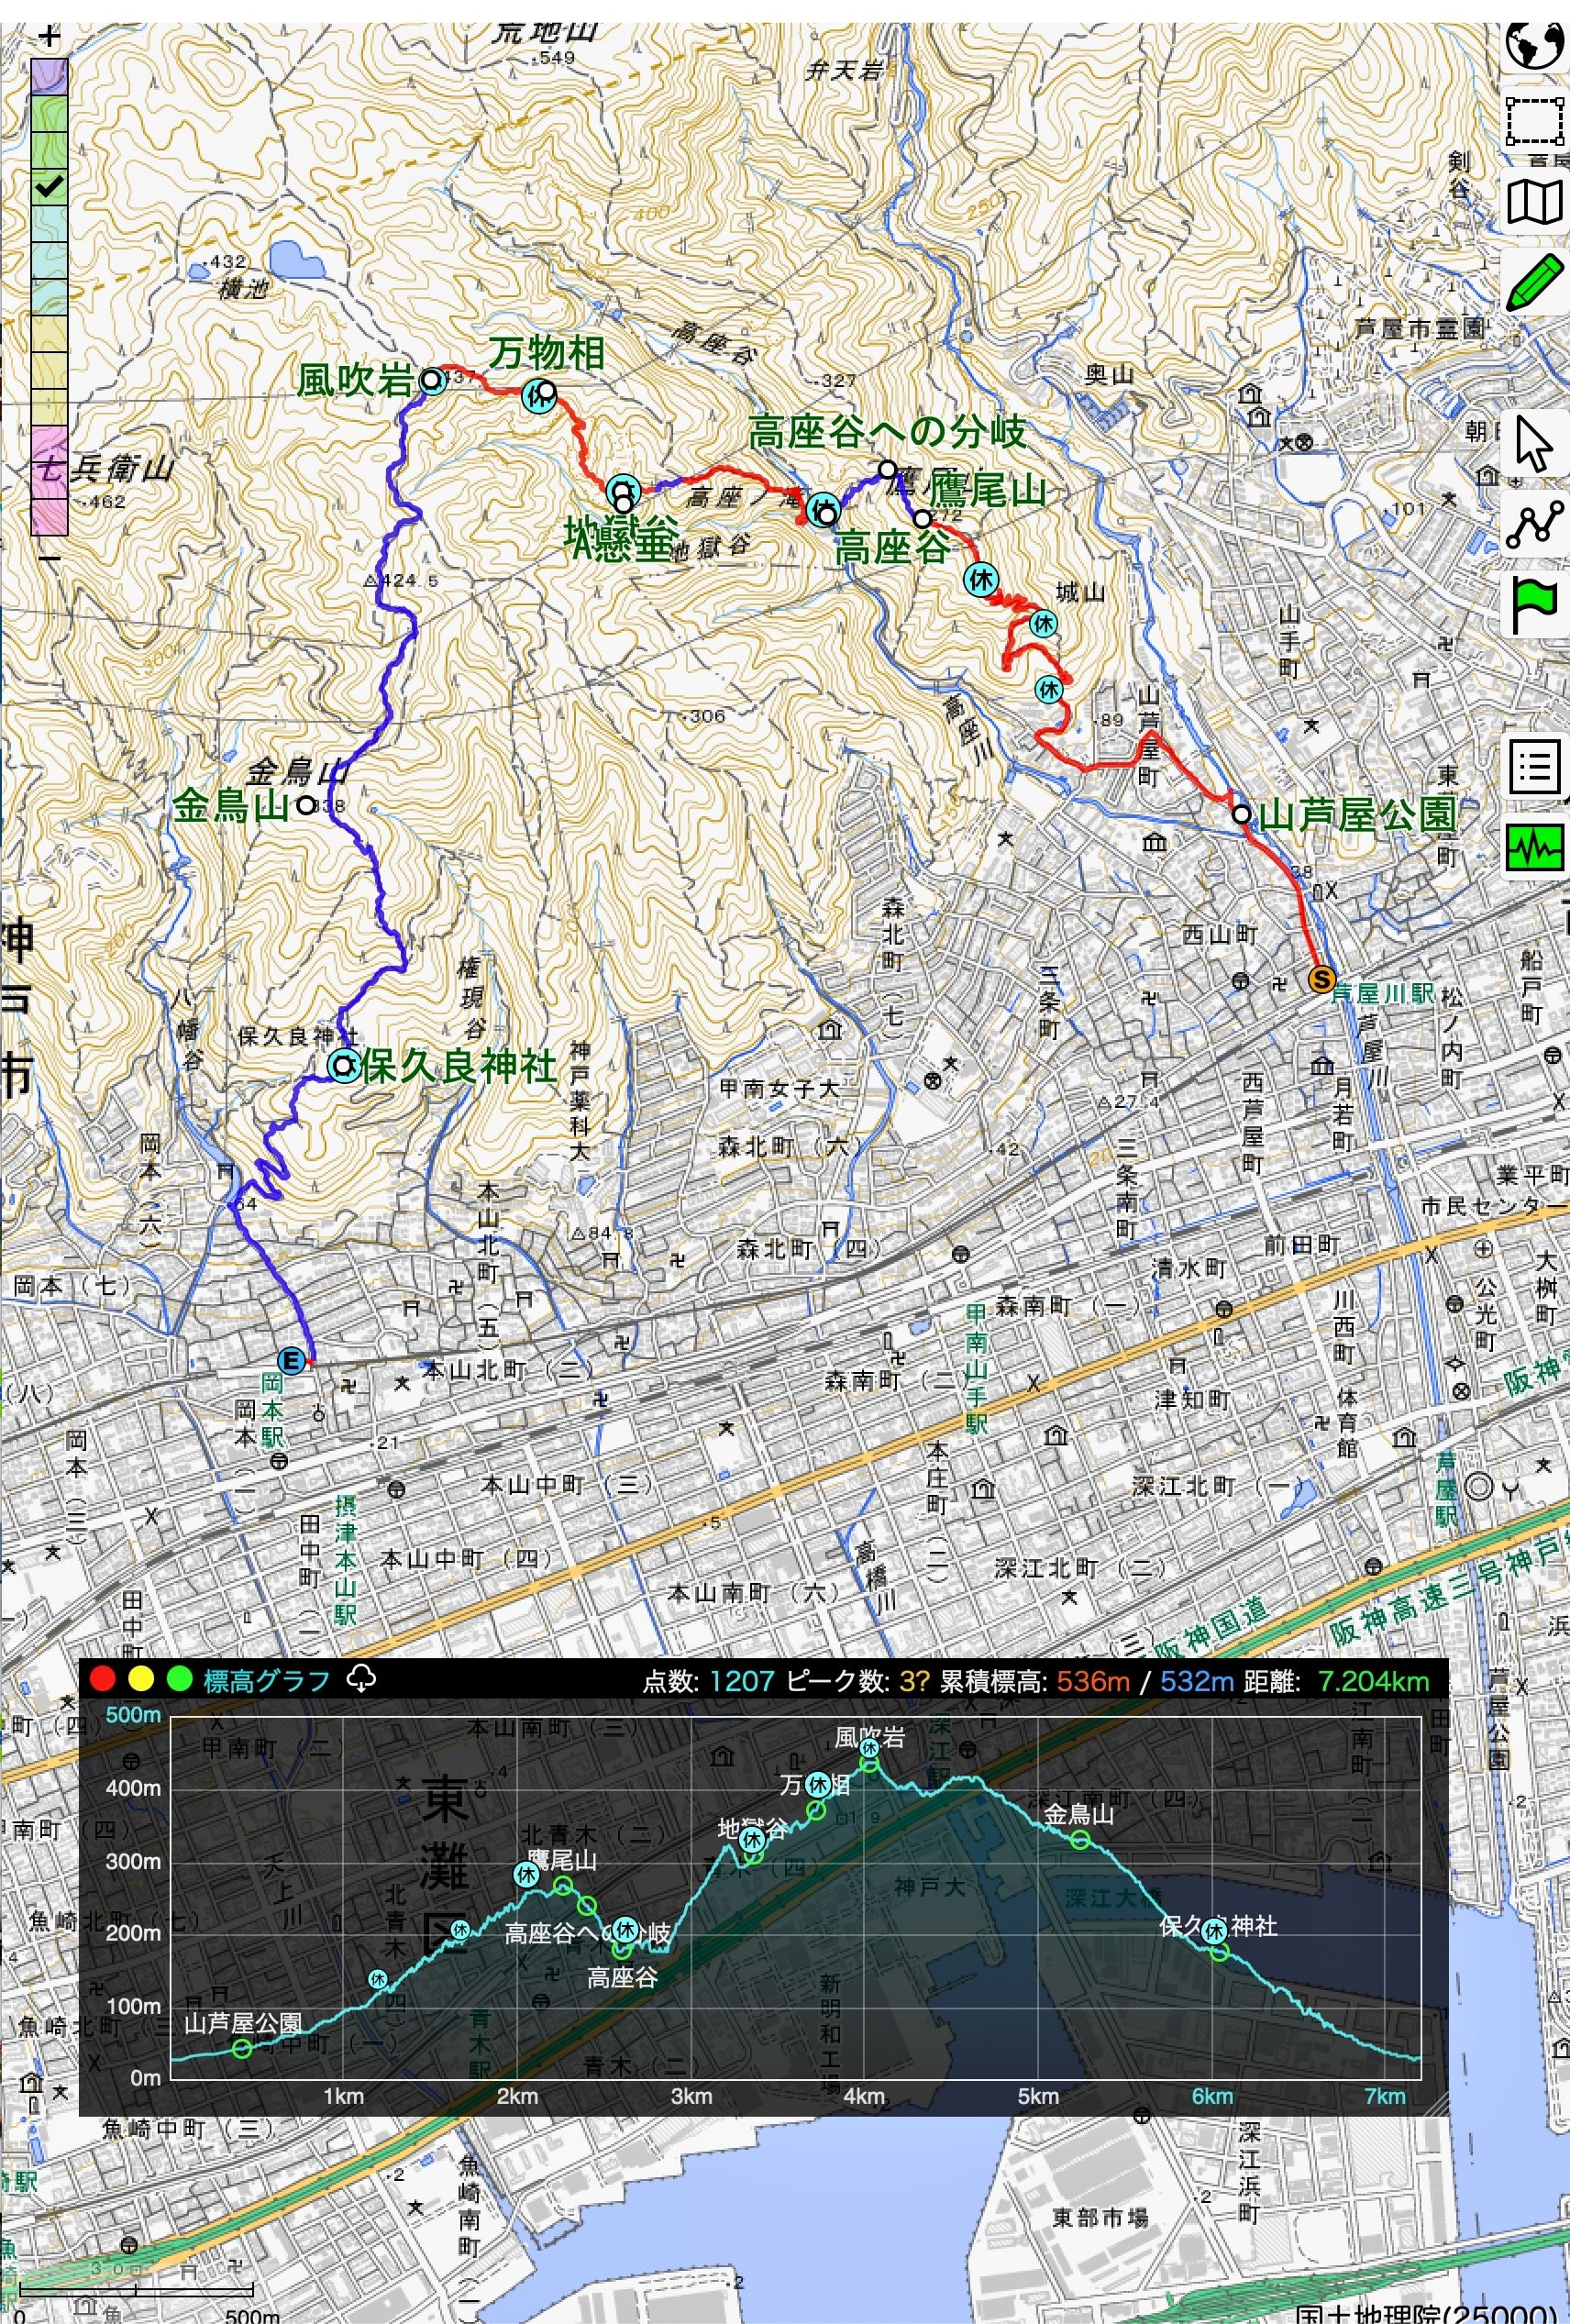Click the 国土地理院(25000) attribution text
The width and height of the screenshot is (1570, 2324).
pyautogui.click(x=1427, y=2312)
